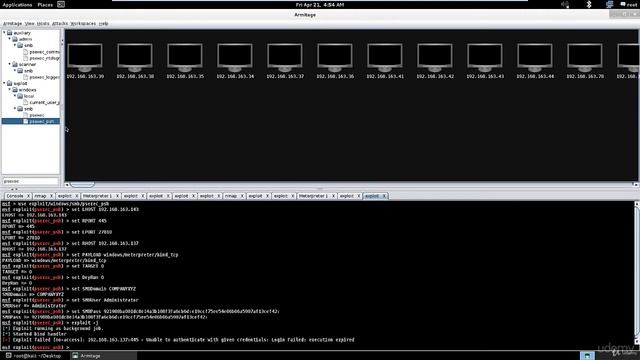
Task: Open the Armitage menu
Action: 12,24
